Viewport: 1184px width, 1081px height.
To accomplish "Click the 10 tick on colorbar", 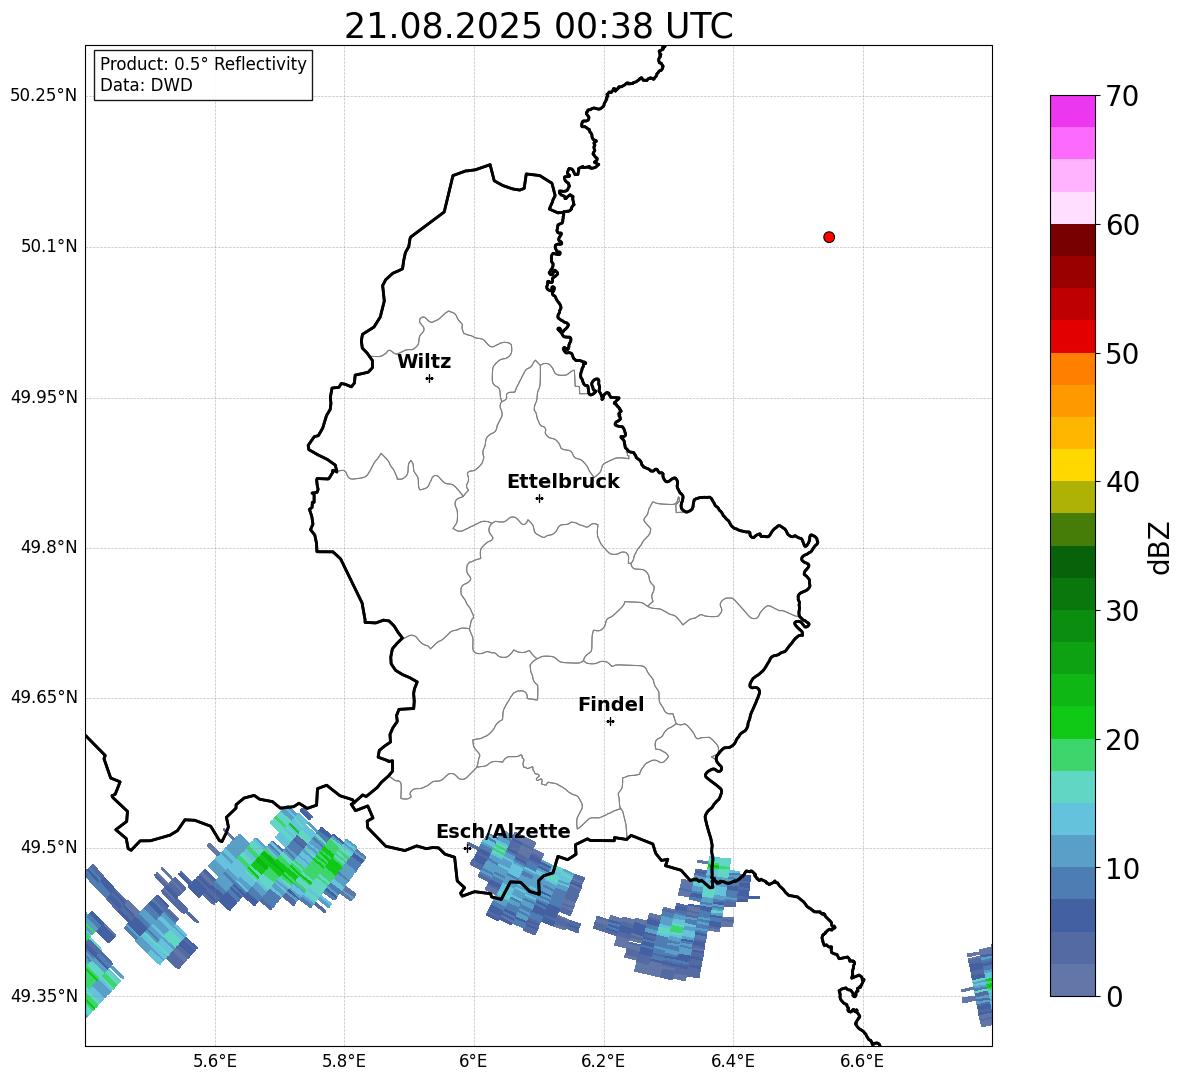I will click(x=1122, y=868).
